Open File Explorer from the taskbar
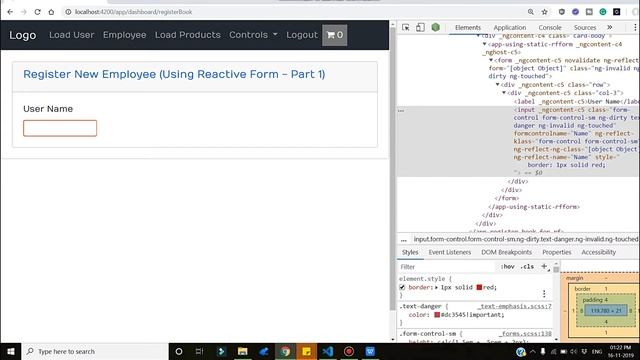The image size is (640, 360). [x=242, y=351]
